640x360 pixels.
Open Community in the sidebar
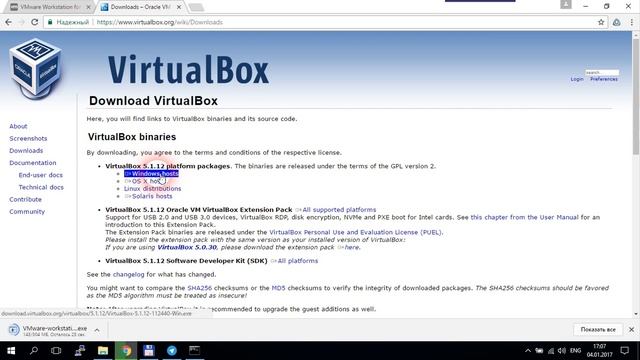[27, 212]
